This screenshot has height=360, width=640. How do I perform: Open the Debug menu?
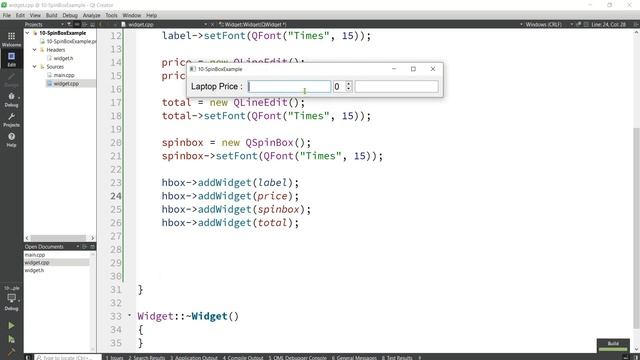[70, 16]
